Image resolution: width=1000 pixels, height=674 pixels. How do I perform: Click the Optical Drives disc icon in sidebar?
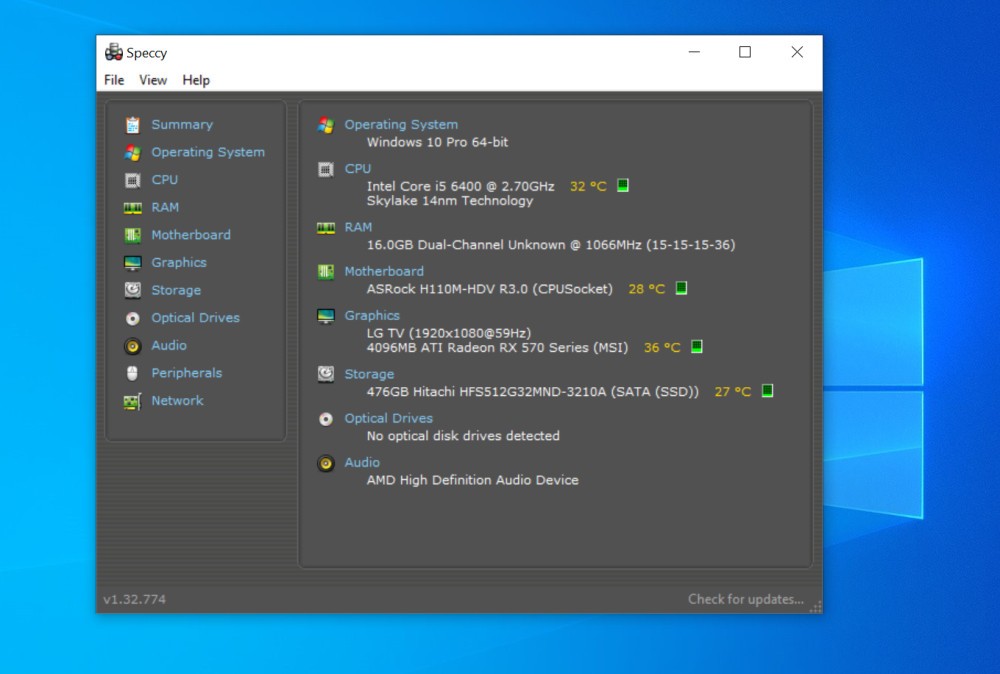click(x=133, y=318)
